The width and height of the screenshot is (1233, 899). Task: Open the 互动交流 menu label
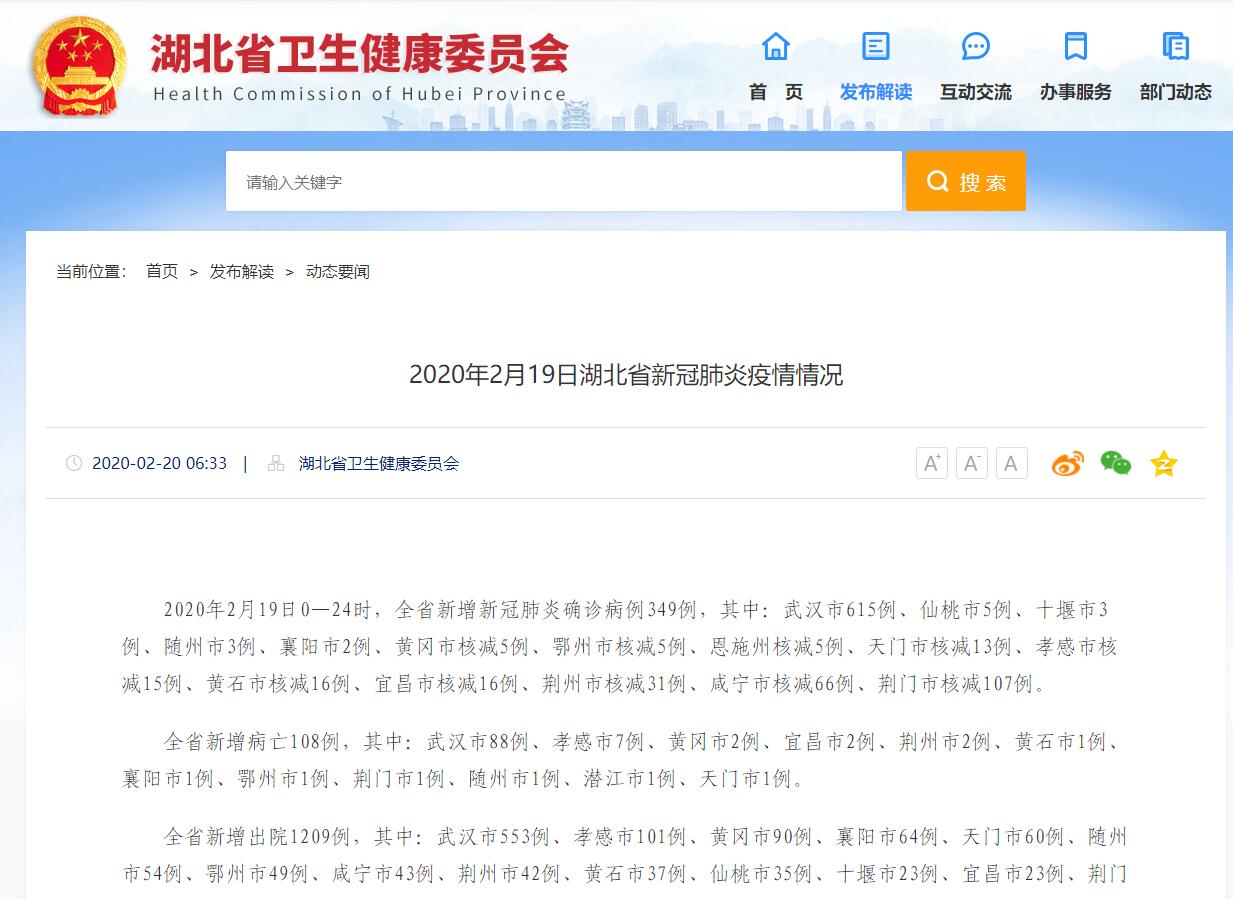[x=976, y=92]
